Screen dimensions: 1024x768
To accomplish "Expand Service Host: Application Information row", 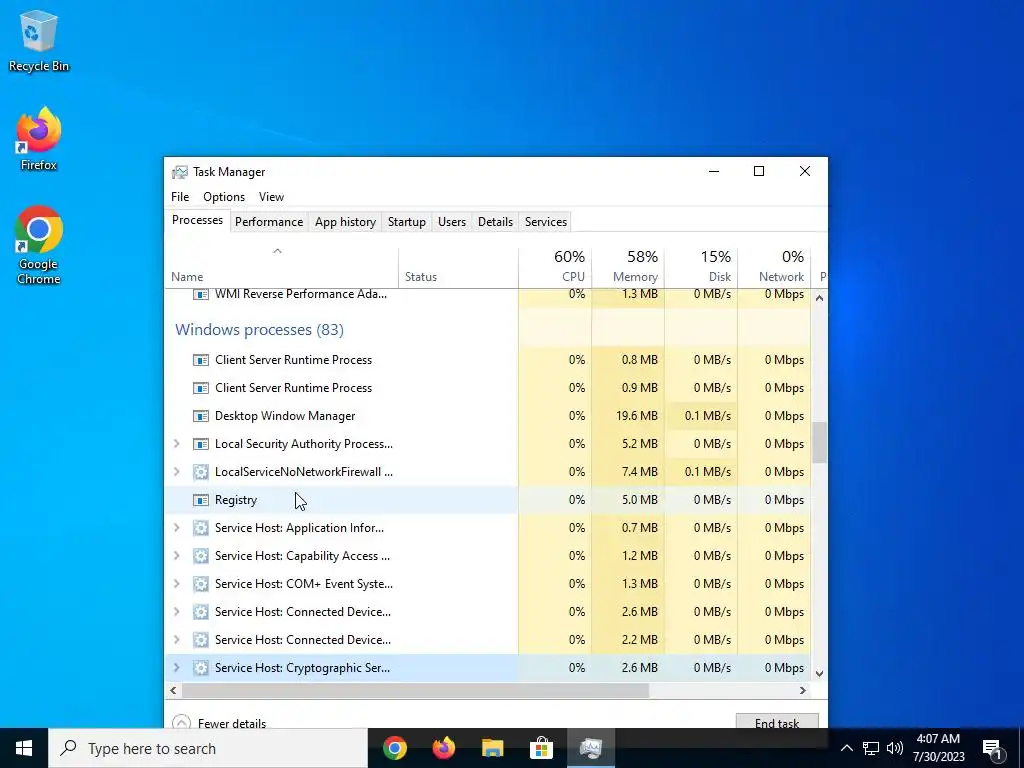I will [x=176, y=528].
